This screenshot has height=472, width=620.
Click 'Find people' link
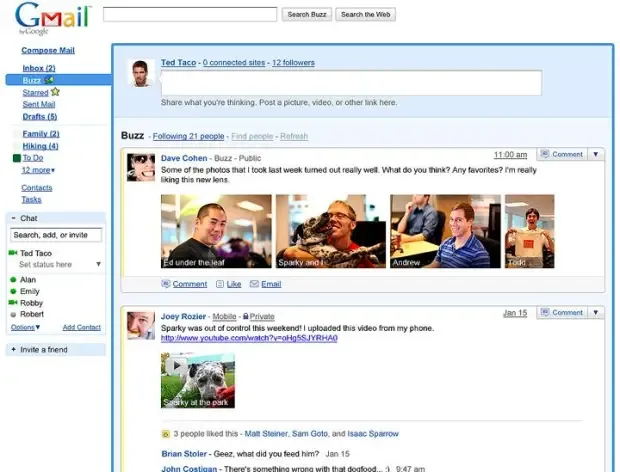click(252, 136)
